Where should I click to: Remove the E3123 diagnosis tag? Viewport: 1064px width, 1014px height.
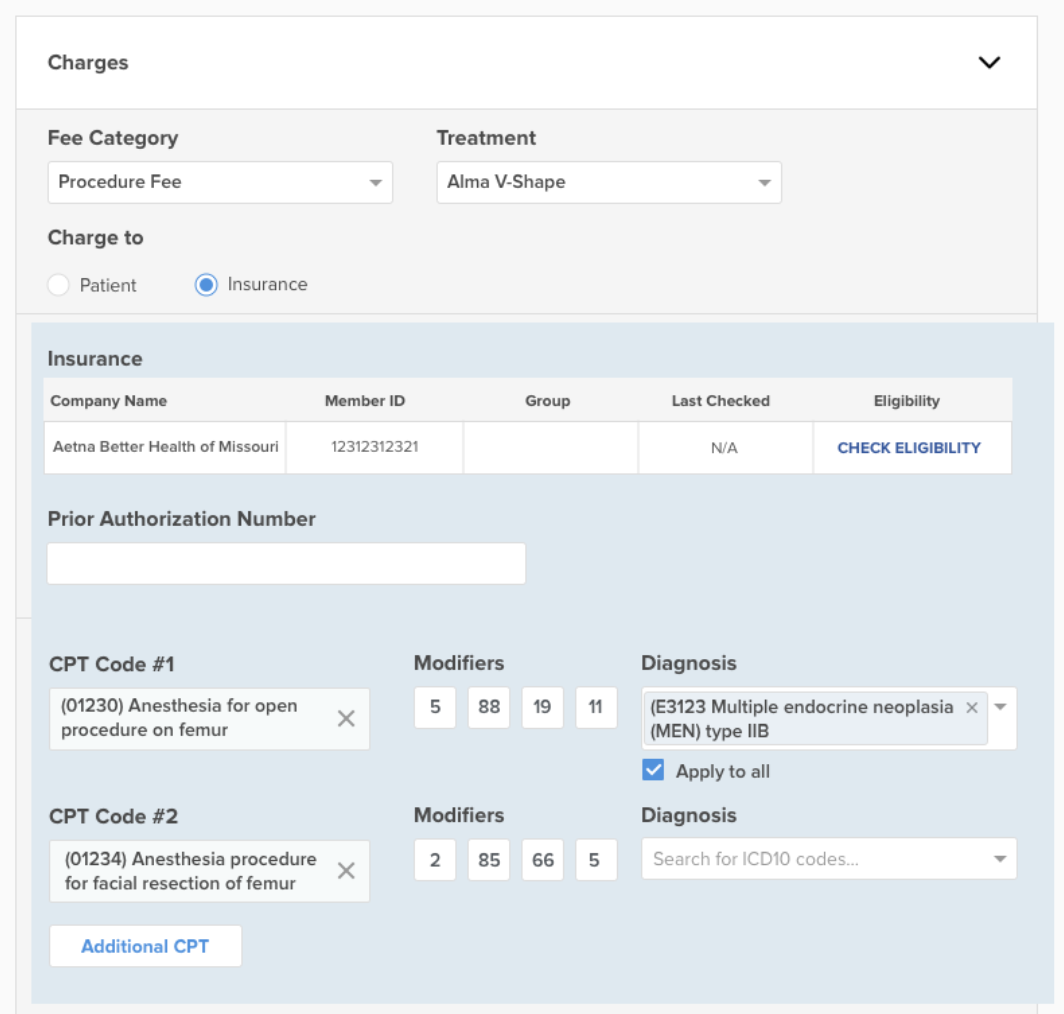pyautogui.click(x=972, y=707)
